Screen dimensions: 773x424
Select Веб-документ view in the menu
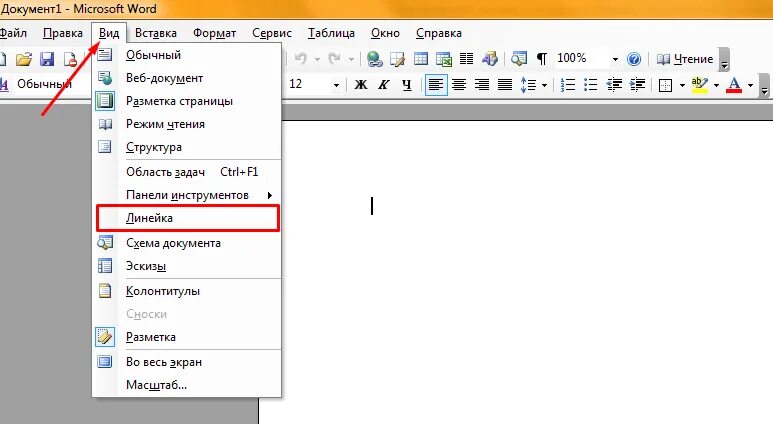coord(188,78)
